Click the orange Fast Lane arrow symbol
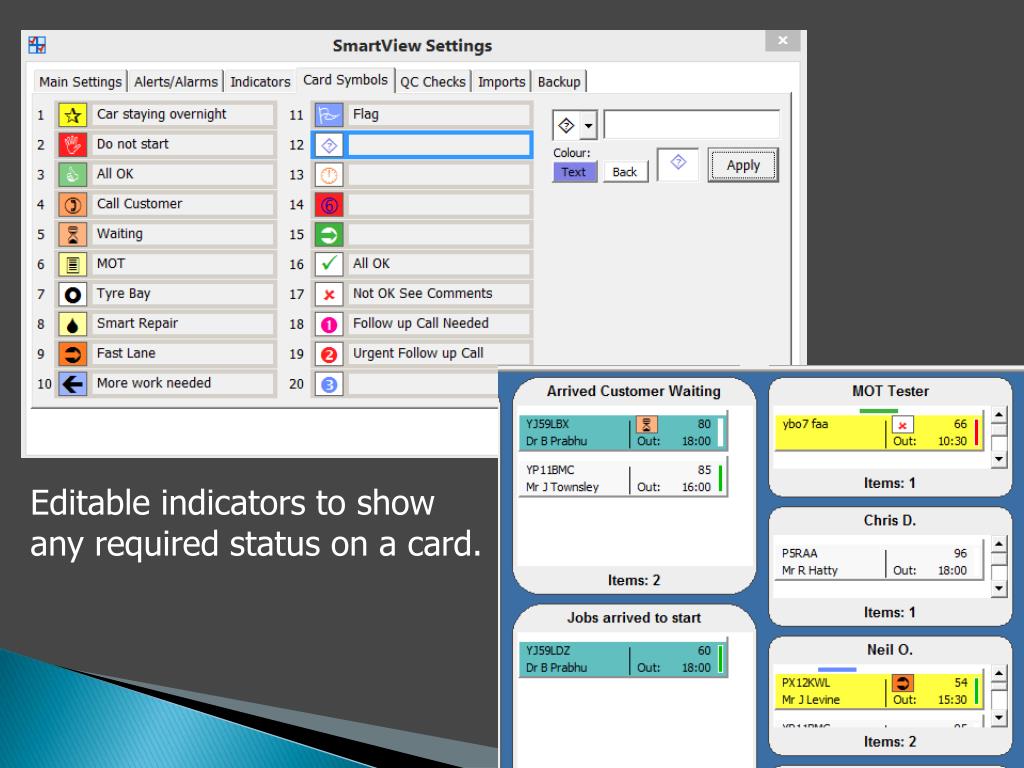This screenshot has width=1024, height=768. coord(72,354)
